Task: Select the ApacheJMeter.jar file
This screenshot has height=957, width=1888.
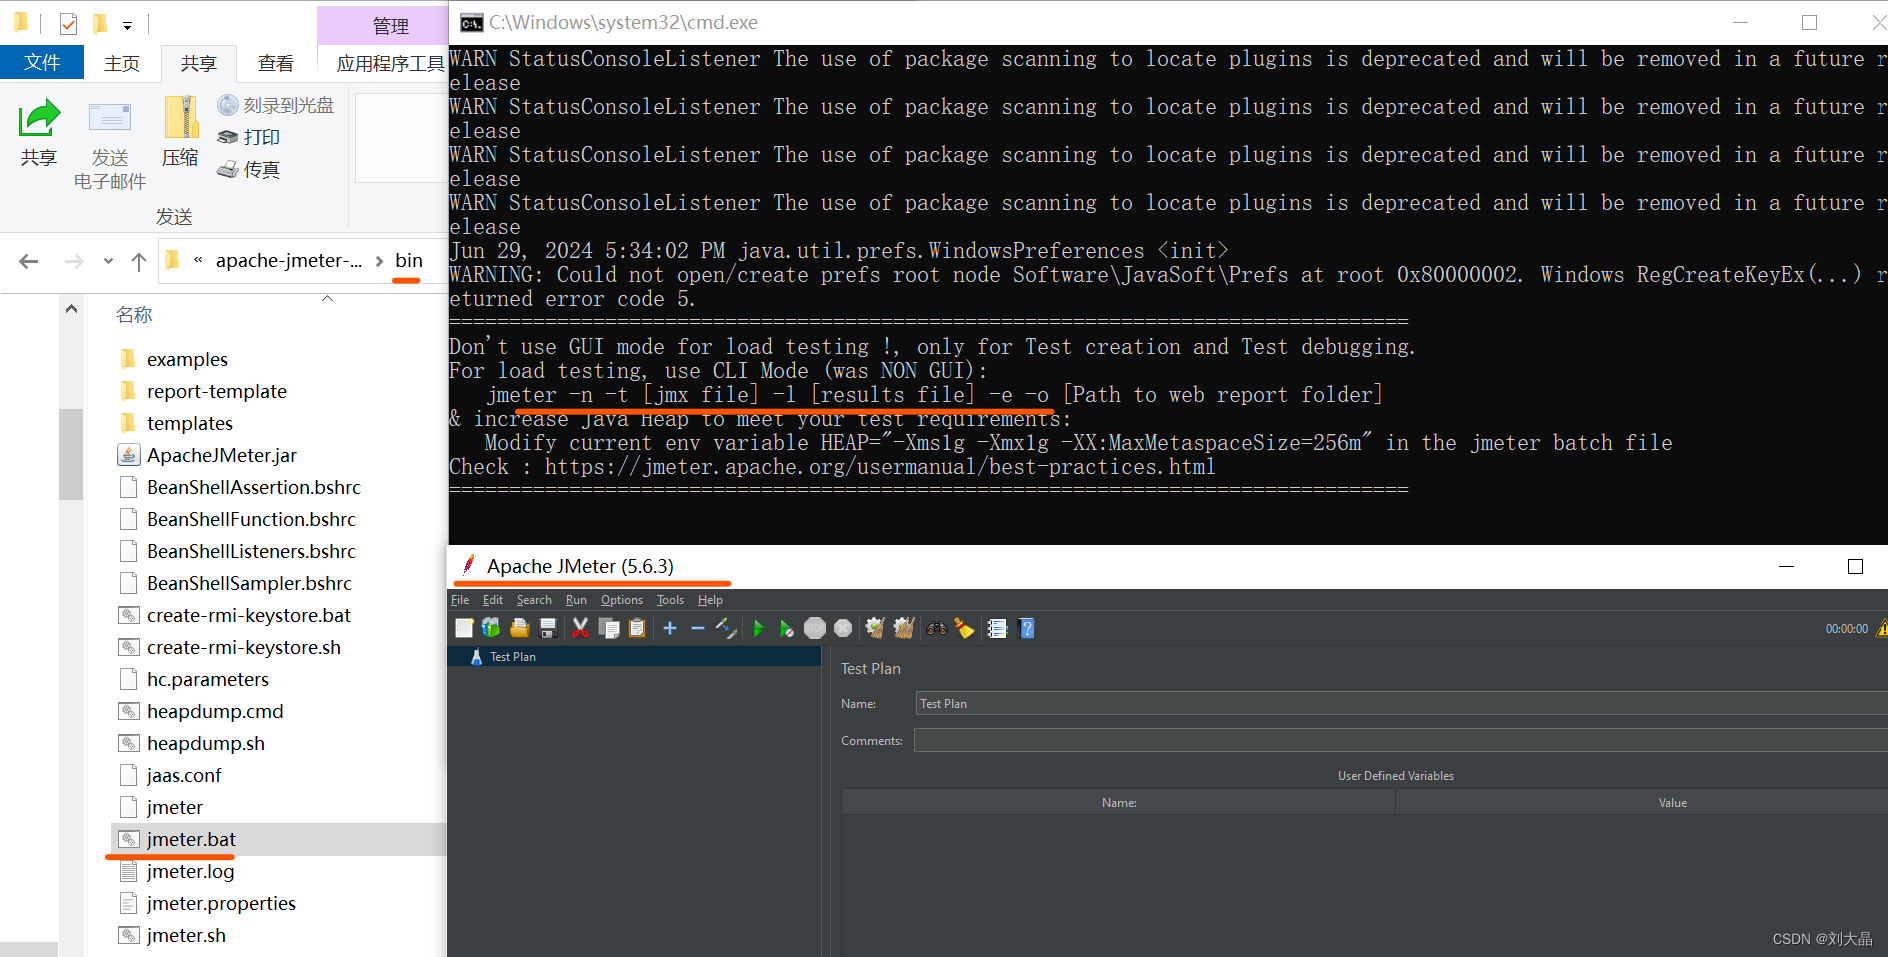Action: tap(221, 455)
